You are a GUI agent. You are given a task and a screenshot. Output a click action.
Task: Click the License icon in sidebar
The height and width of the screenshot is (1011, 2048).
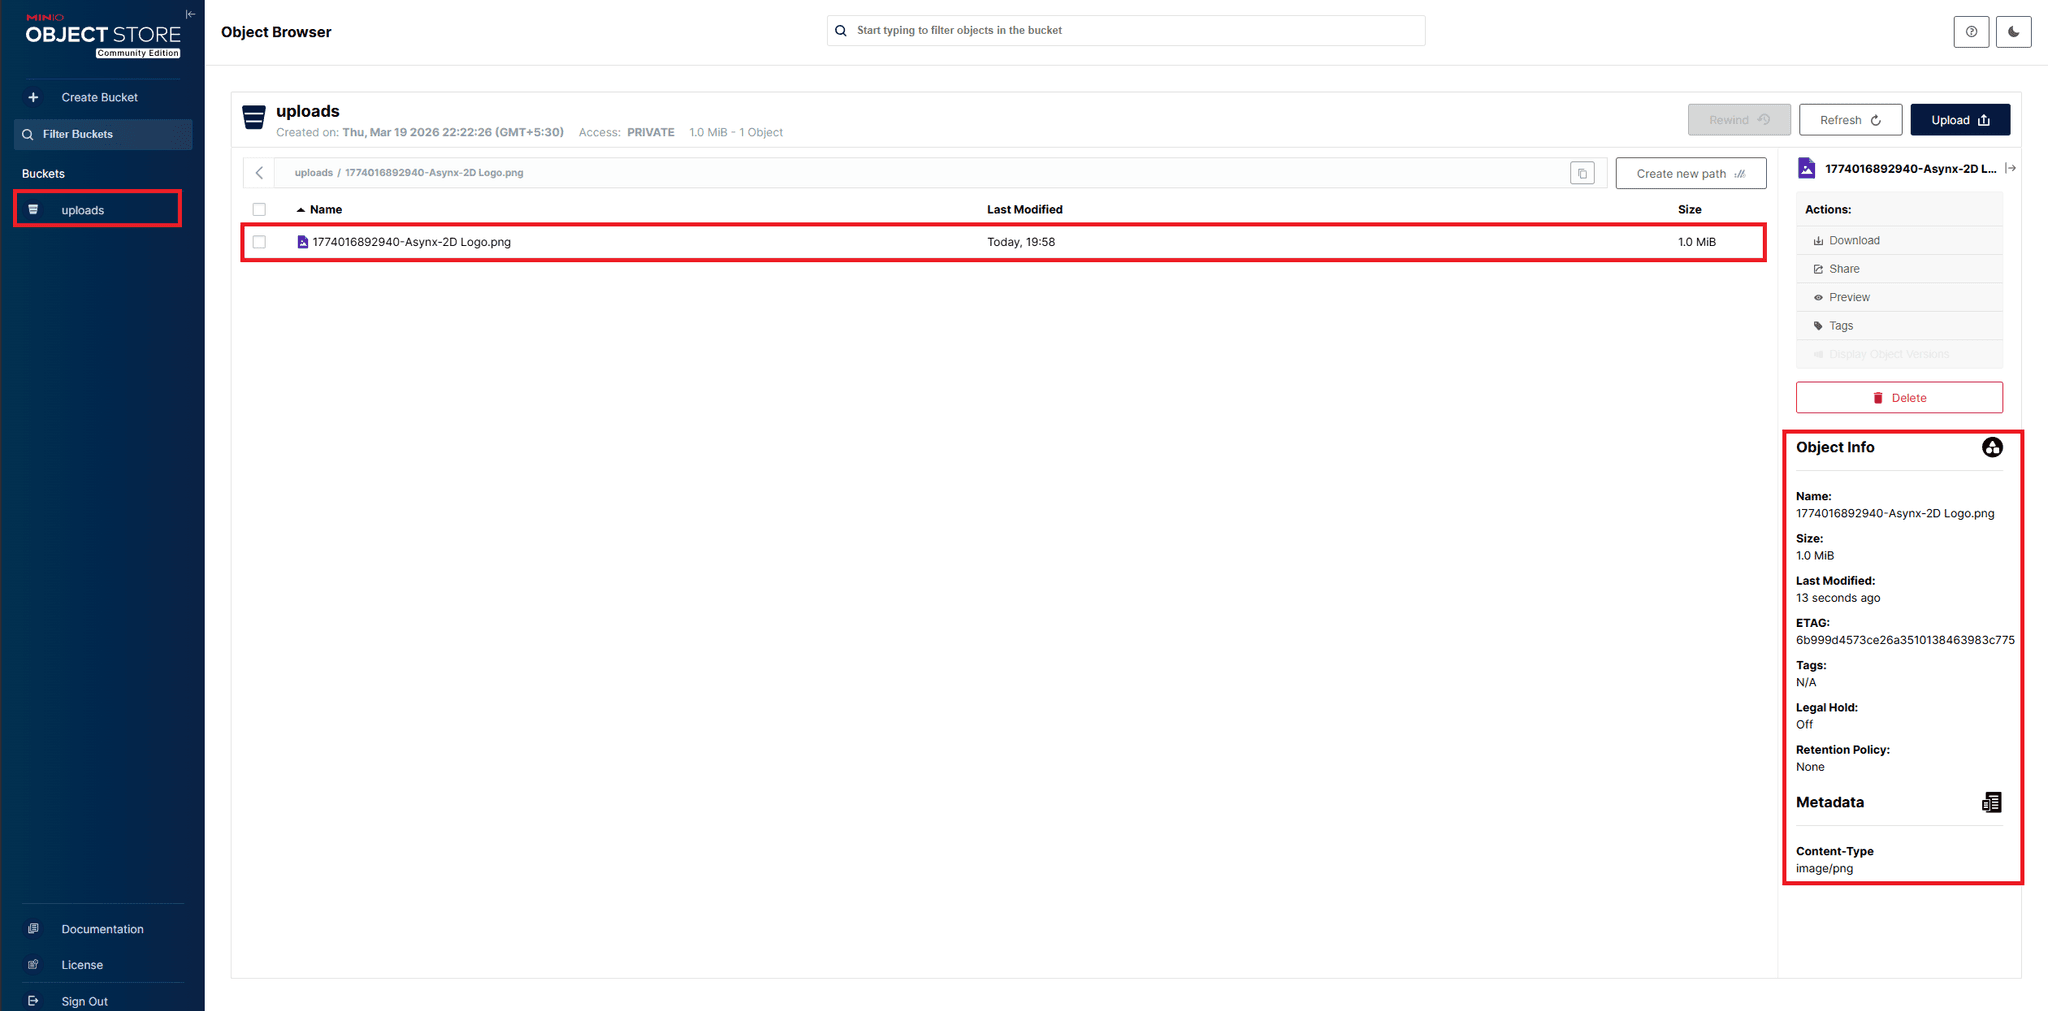(33, 965)
